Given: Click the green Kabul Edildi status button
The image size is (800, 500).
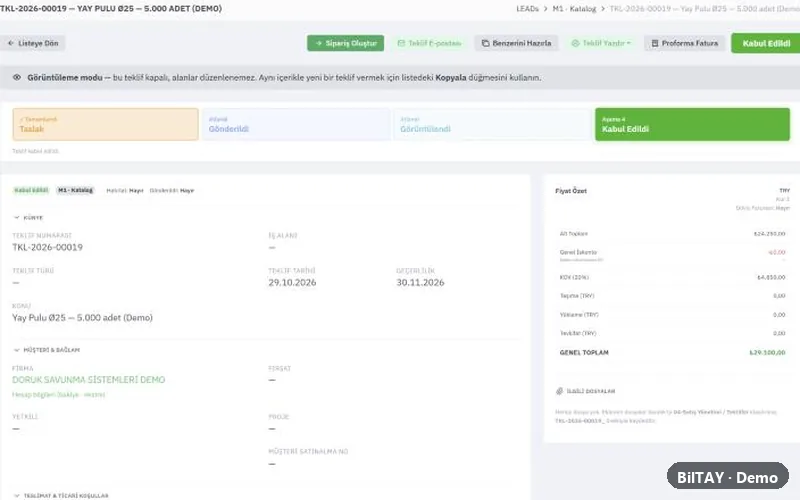Looking at the screenshot, I should point(766,43).
